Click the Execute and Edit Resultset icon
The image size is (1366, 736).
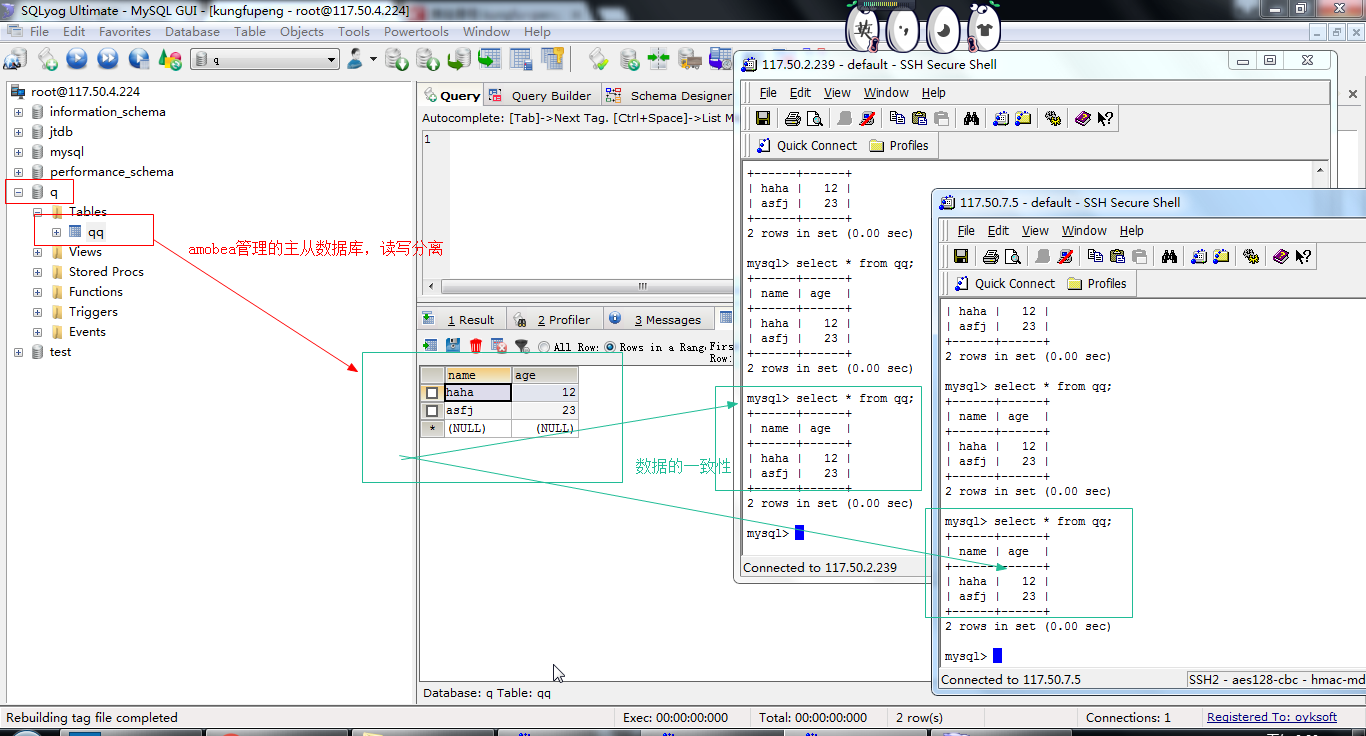[x=139, y=60]
